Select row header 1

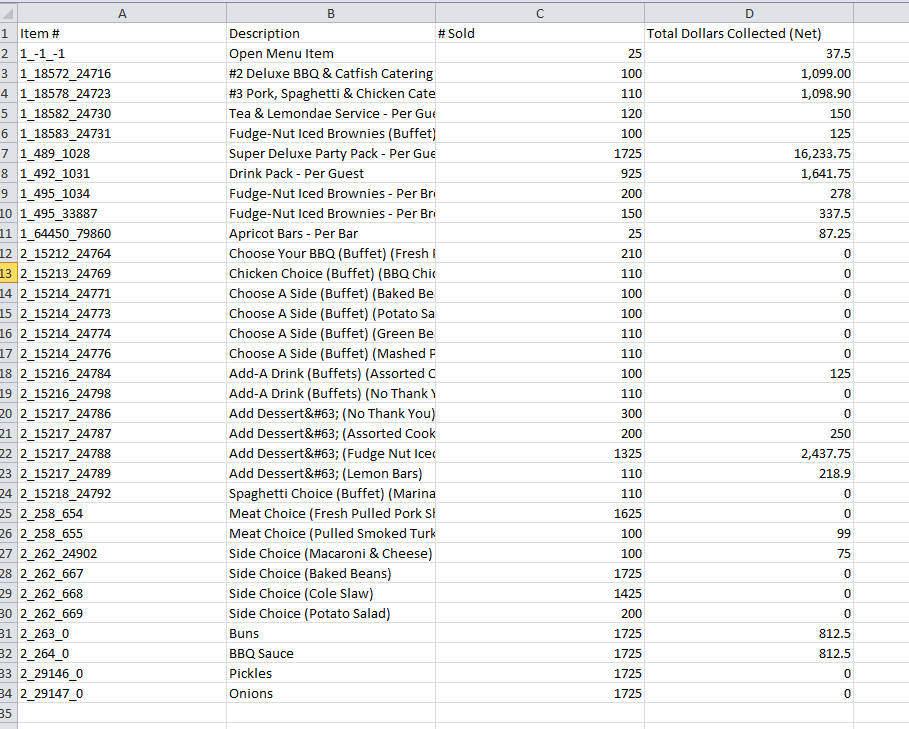(x=11, y=33)
